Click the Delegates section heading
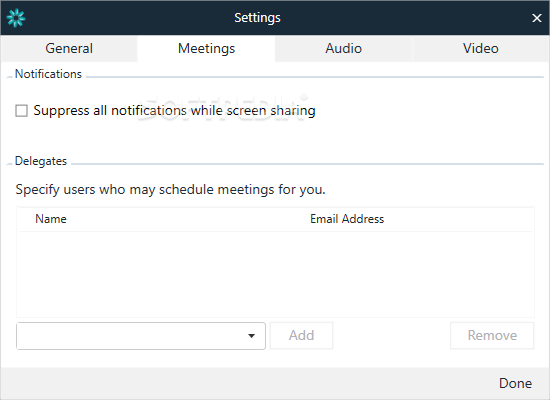The image size is (550, 400). point(41,161)
